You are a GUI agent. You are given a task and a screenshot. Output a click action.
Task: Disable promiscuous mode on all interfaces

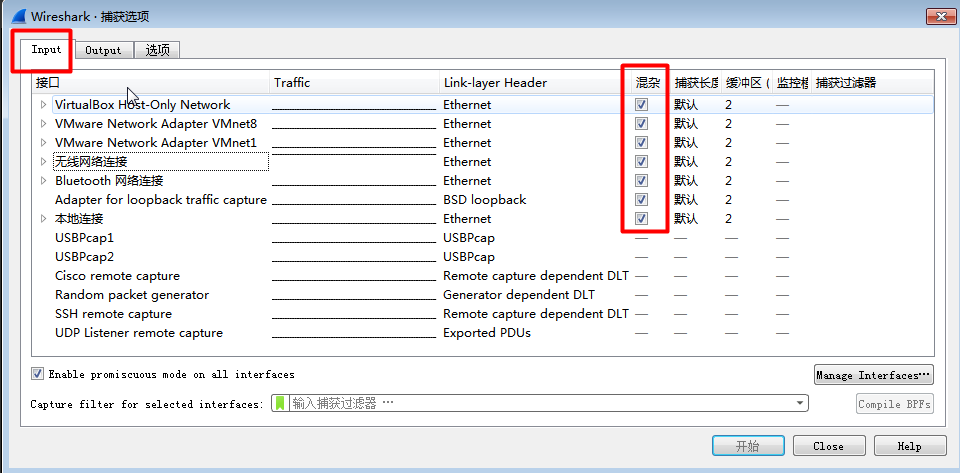tap(37, 374)
